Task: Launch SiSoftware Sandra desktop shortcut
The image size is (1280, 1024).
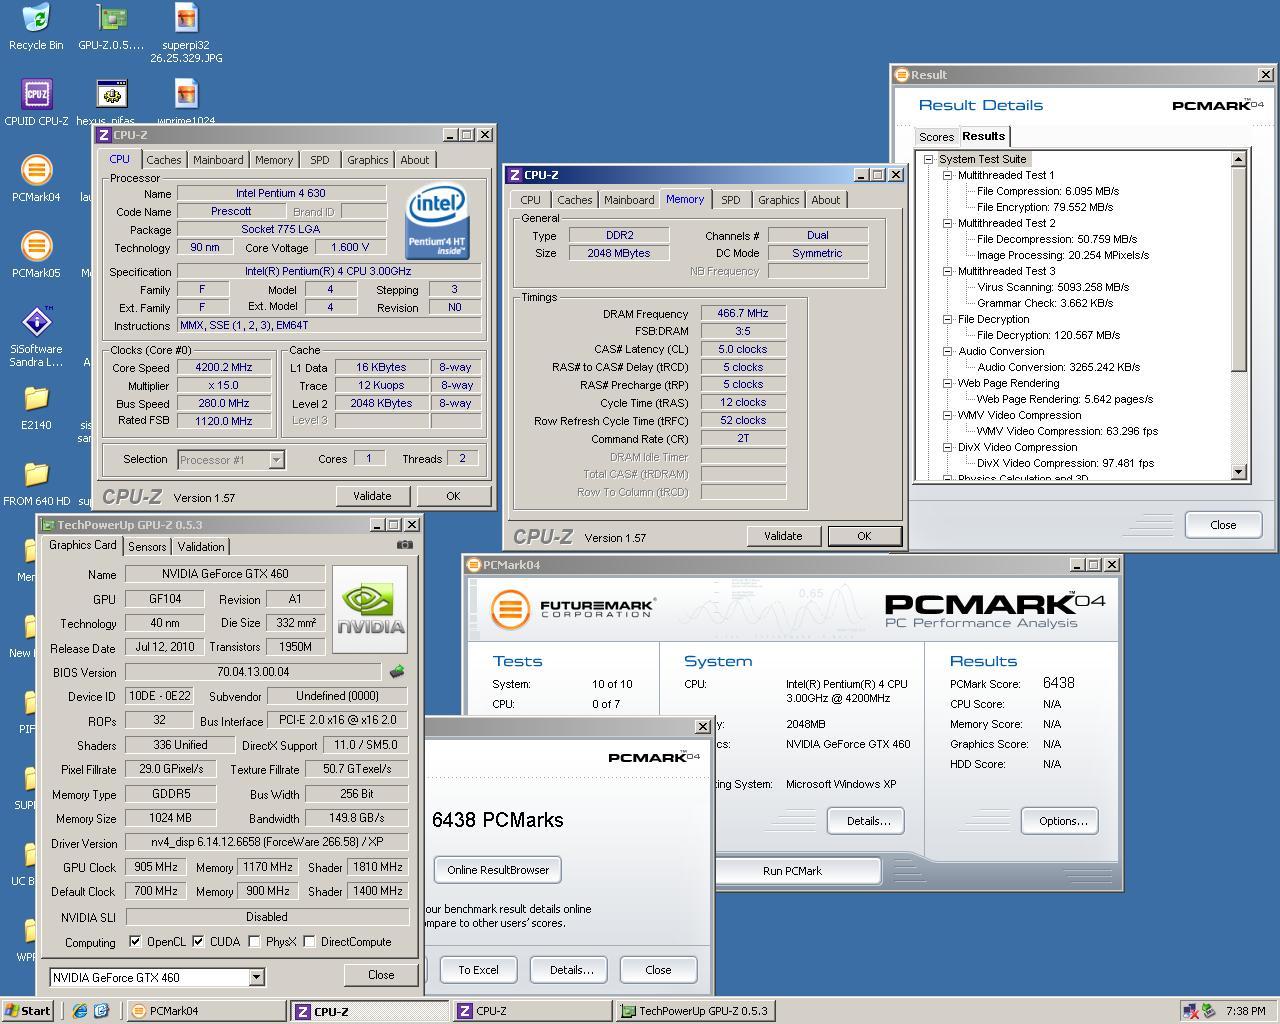Action: click(36, 337)
